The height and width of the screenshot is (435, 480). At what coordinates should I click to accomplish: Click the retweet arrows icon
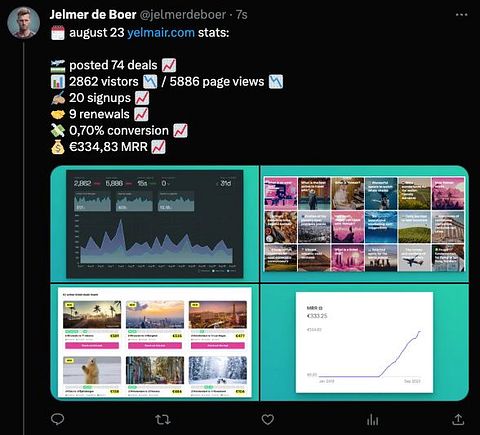[x=163, y=419]
